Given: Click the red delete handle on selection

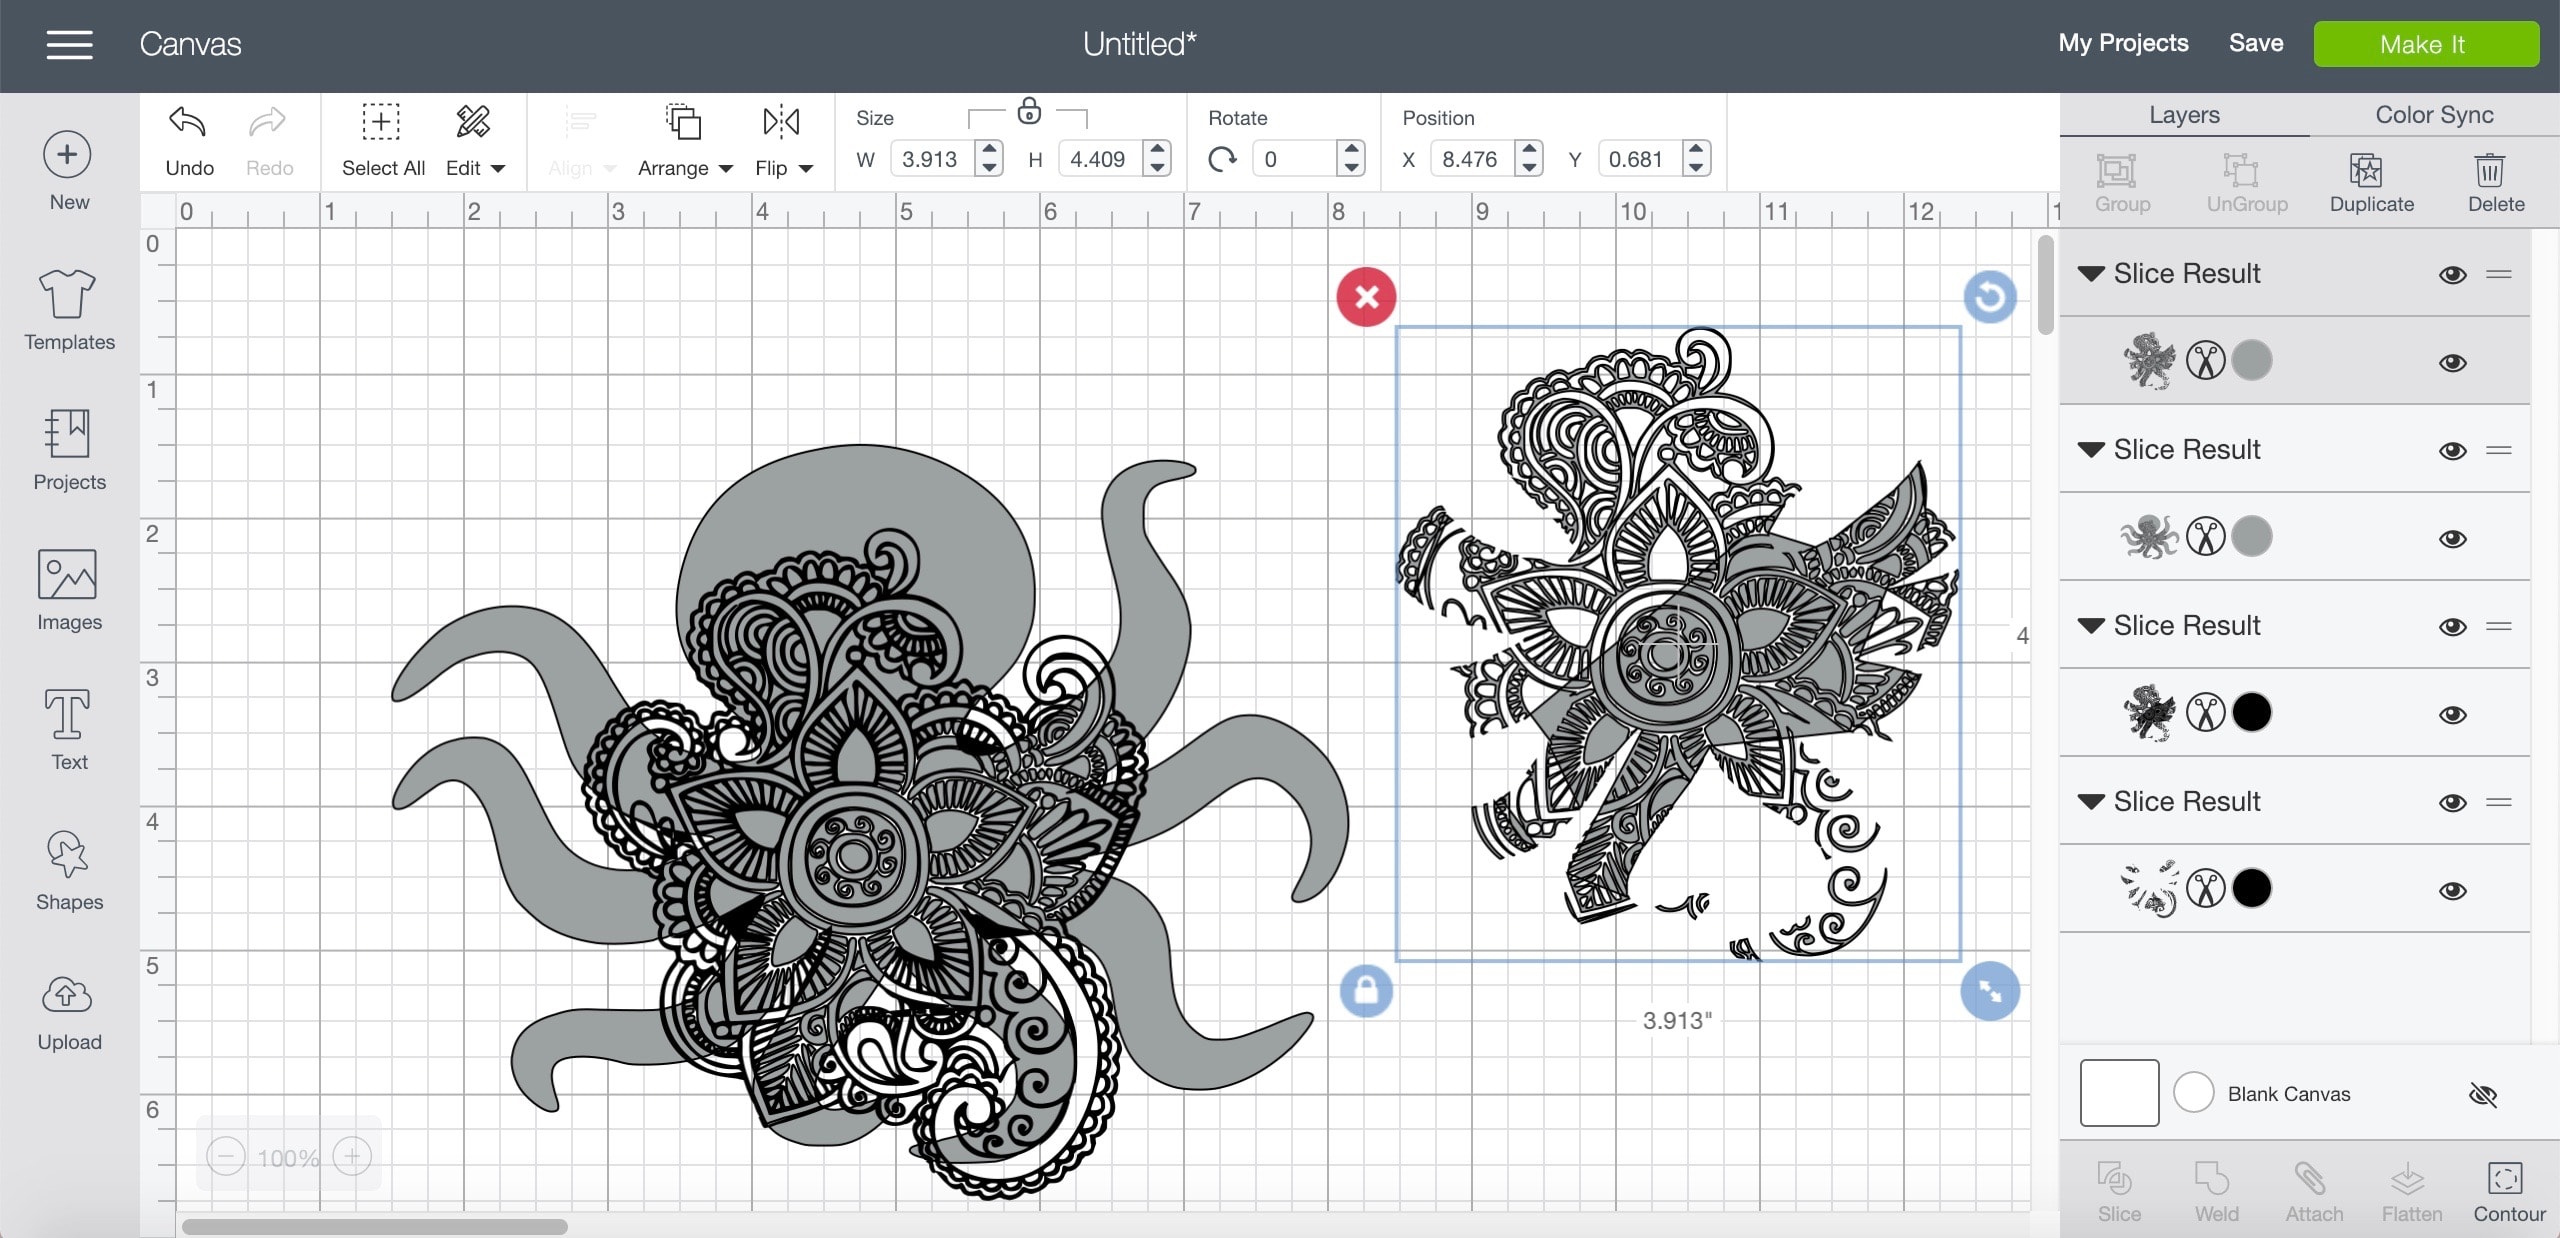Looking at the screenshot, I should 1366,297.
